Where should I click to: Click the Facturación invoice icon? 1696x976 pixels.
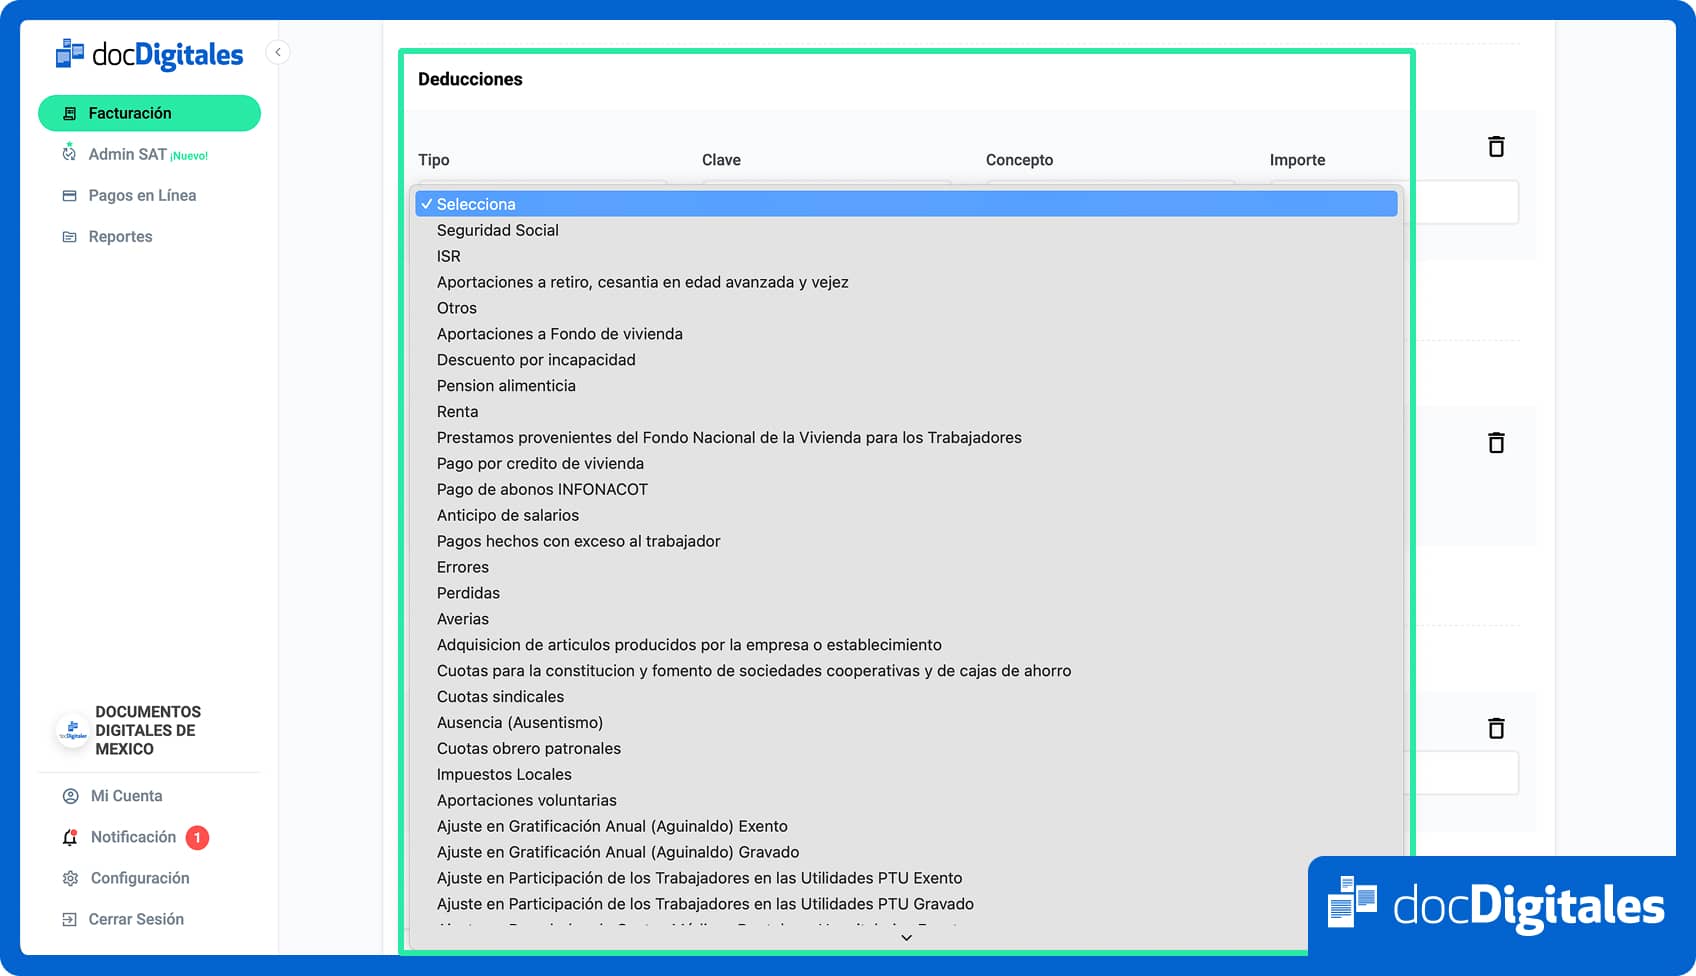[69, 114]
